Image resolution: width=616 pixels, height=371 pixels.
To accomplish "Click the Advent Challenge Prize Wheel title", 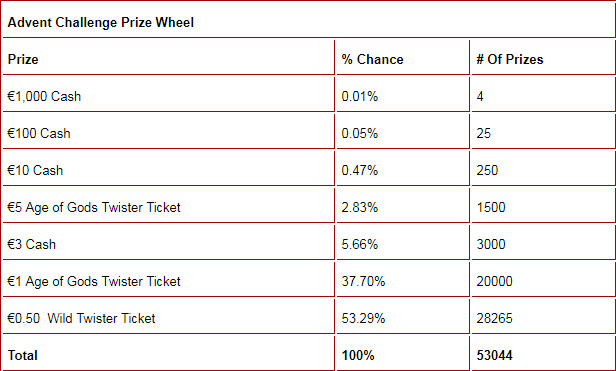I will [x=101, y=22].
